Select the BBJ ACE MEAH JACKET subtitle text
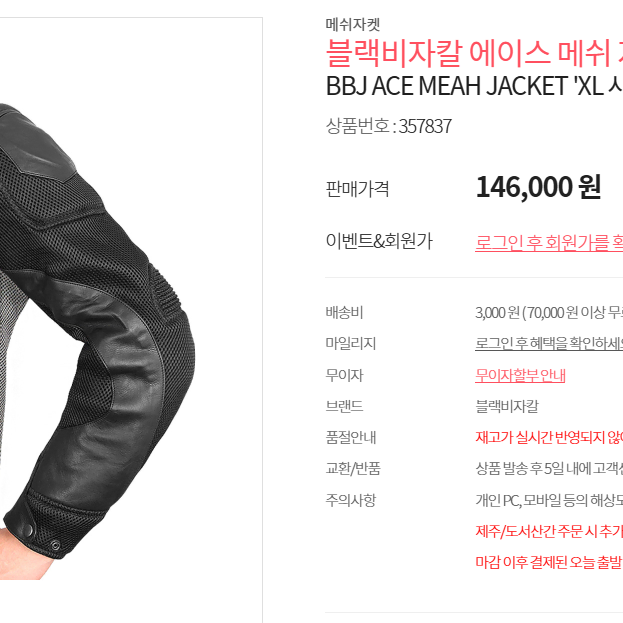The width and height of the screenshot is (623, 623). pos(474,86)
